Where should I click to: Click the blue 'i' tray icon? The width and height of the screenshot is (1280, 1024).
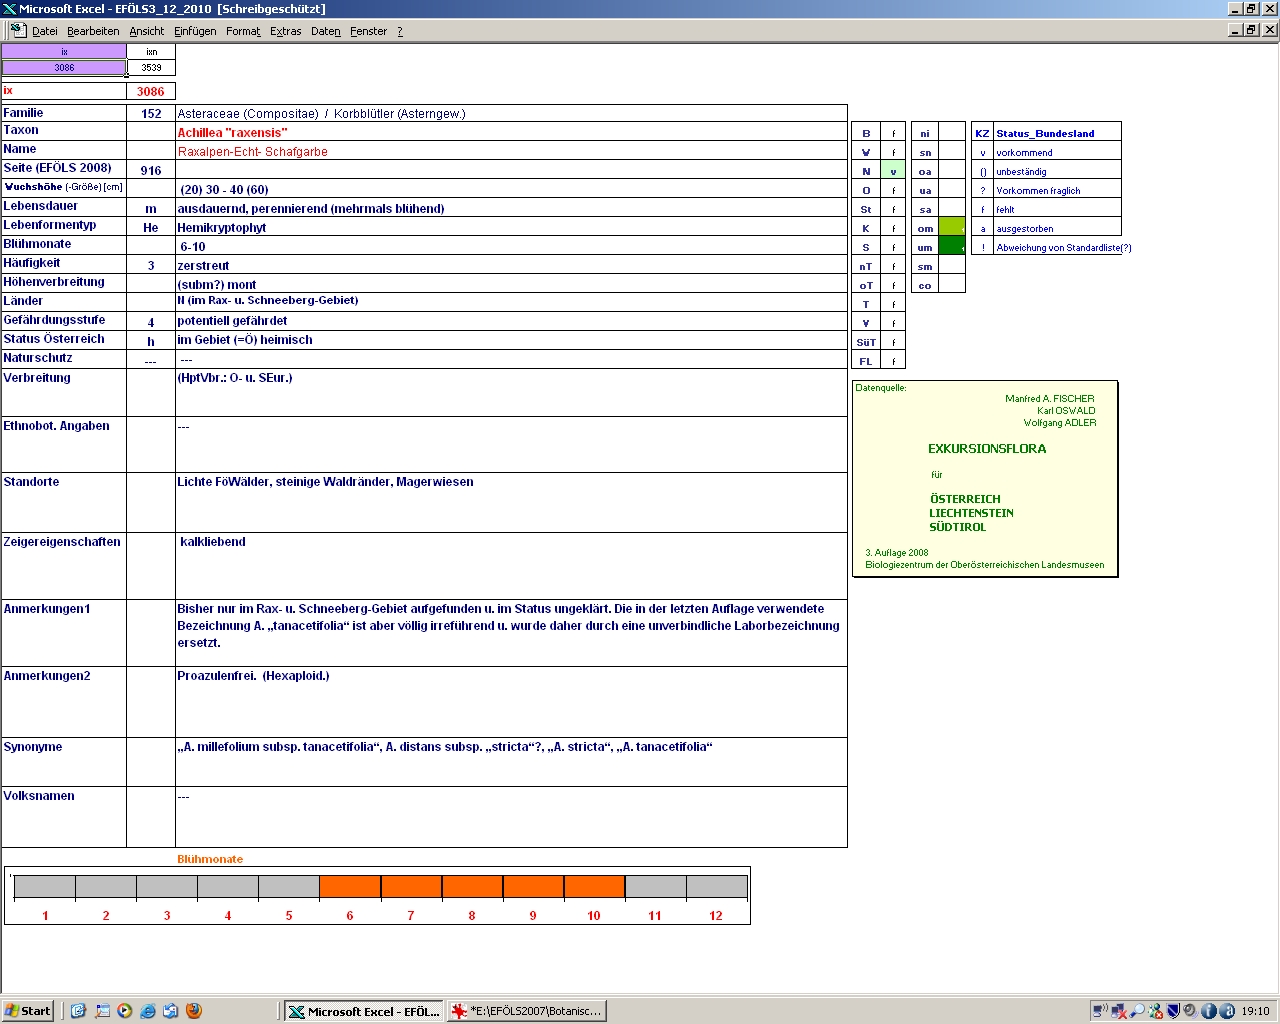tap(1209, 1011)
